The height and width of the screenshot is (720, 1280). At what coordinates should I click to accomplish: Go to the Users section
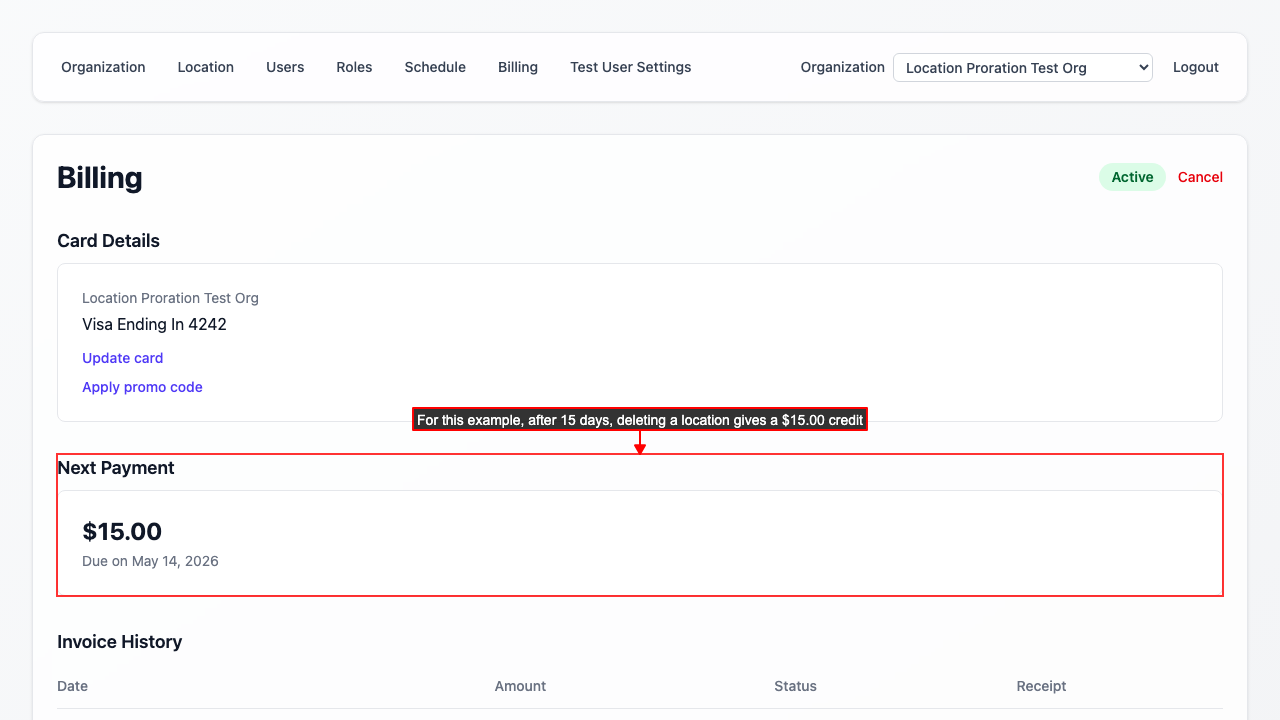click(x=285, y=67)
